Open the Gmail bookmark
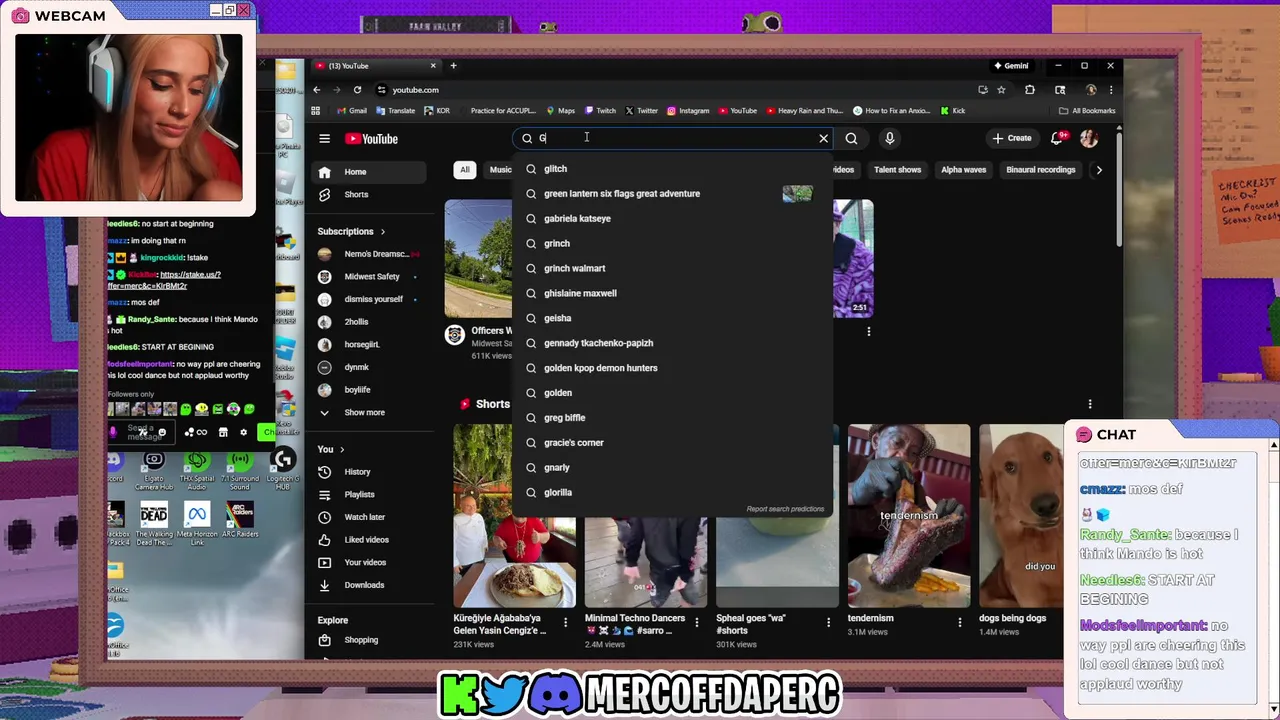This screenshot has height=720, width=1280. pyautogui.click(x=352, y=111)
